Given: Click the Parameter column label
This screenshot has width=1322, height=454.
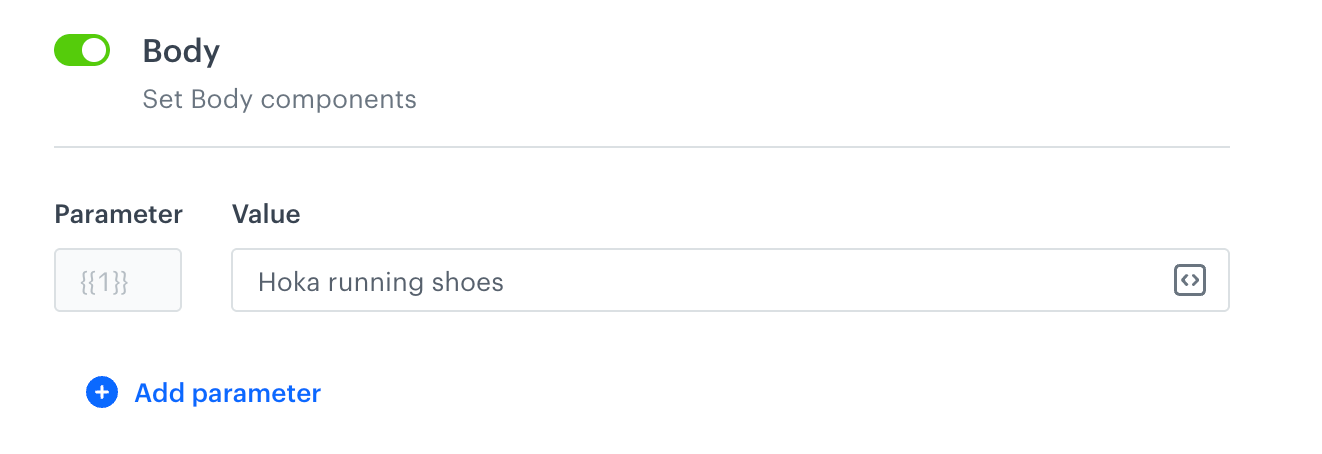Looking at the screenshot, I should click(118, 214).
